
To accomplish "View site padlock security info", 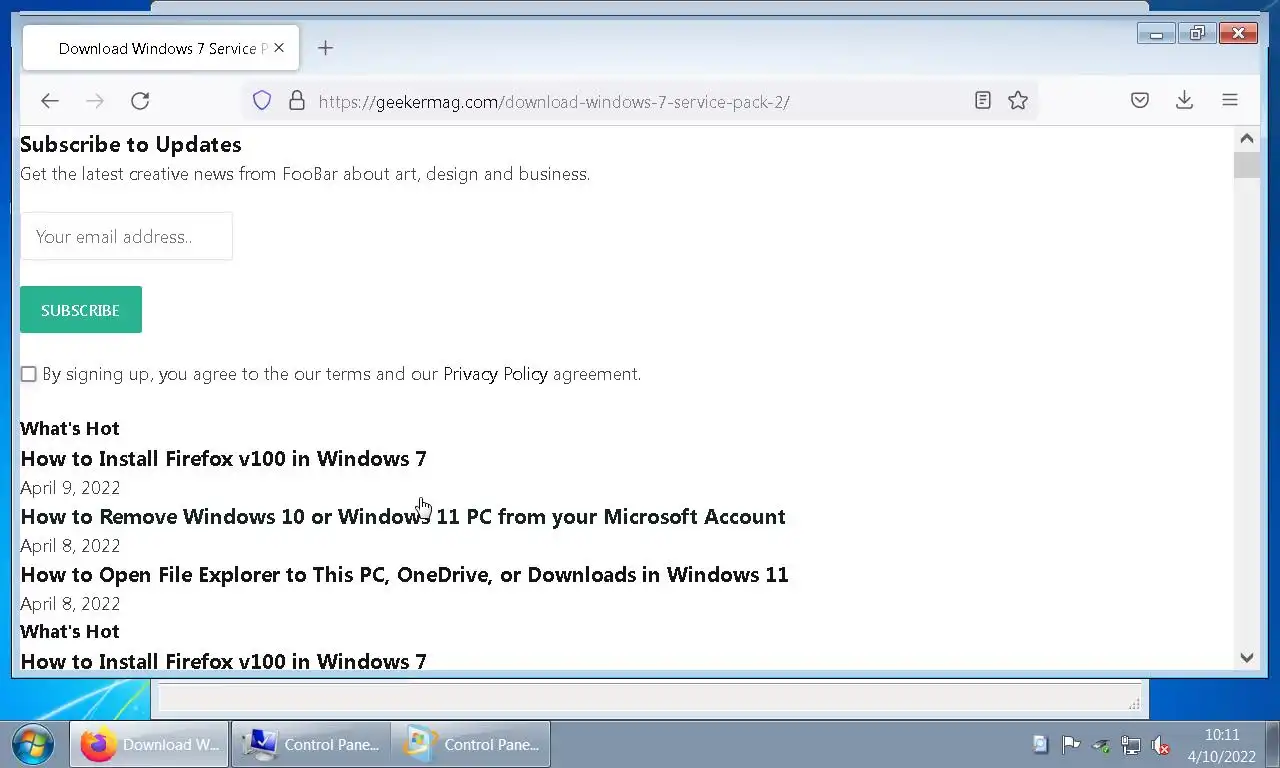I will (296, 101).
